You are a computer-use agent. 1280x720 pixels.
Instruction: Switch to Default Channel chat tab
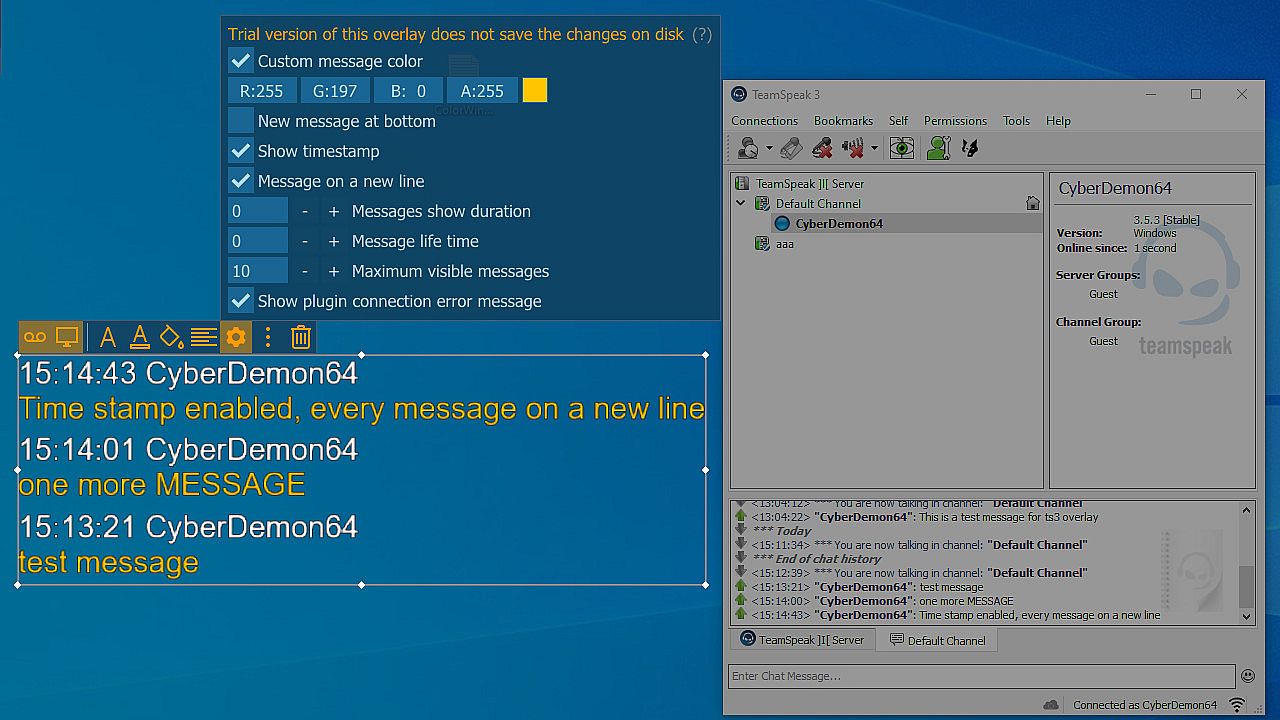point(937,640)
